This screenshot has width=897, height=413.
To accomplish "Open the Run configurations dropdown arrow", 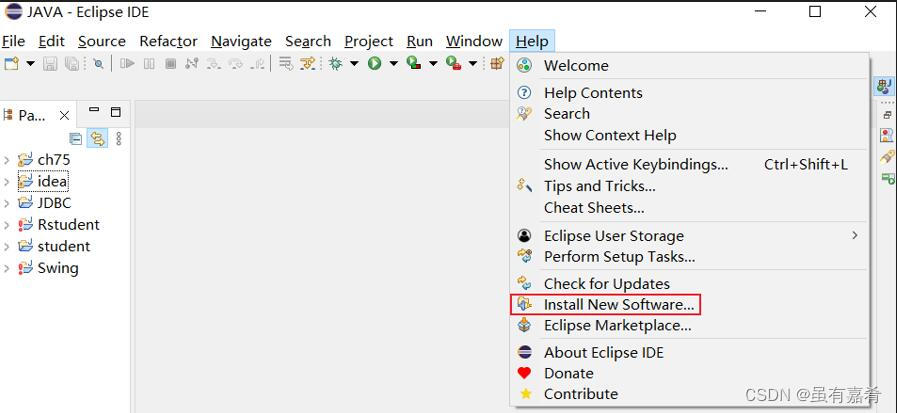I will [x=393, y=63].
